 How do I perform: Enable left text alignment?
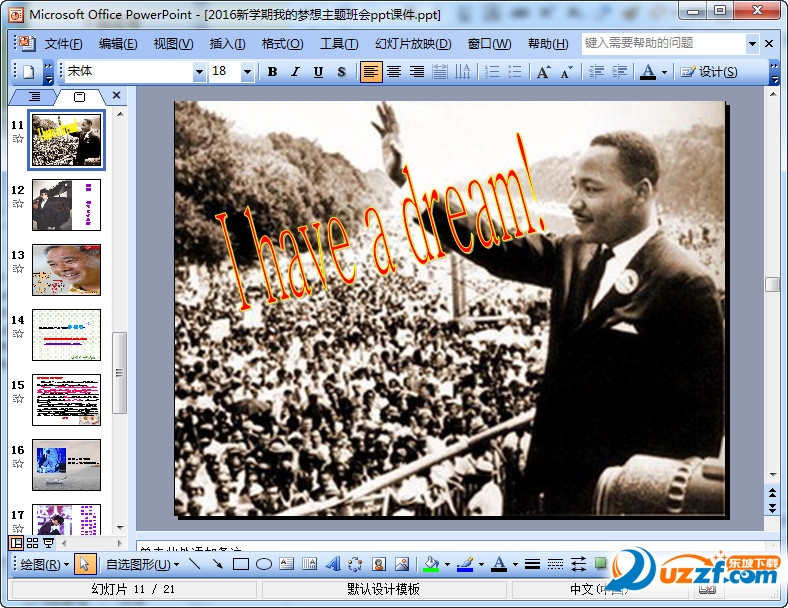pyautogui.click(x=370, y=72)
